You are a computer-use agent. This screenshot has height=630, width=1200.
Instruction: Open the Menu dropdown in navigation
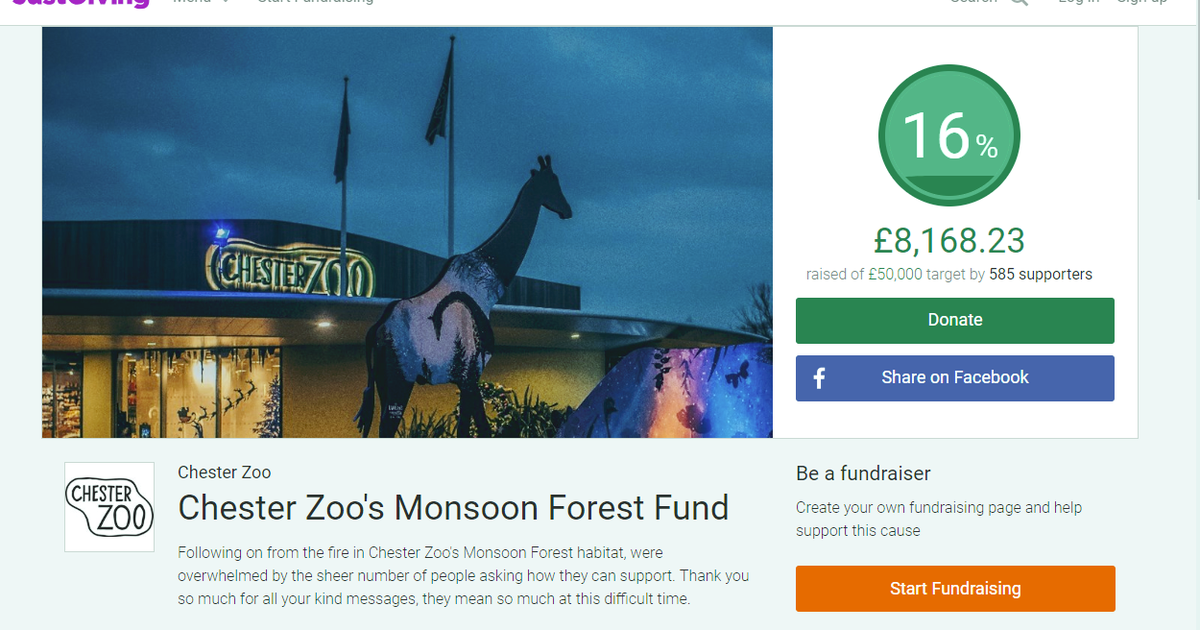tap(192, 3)
